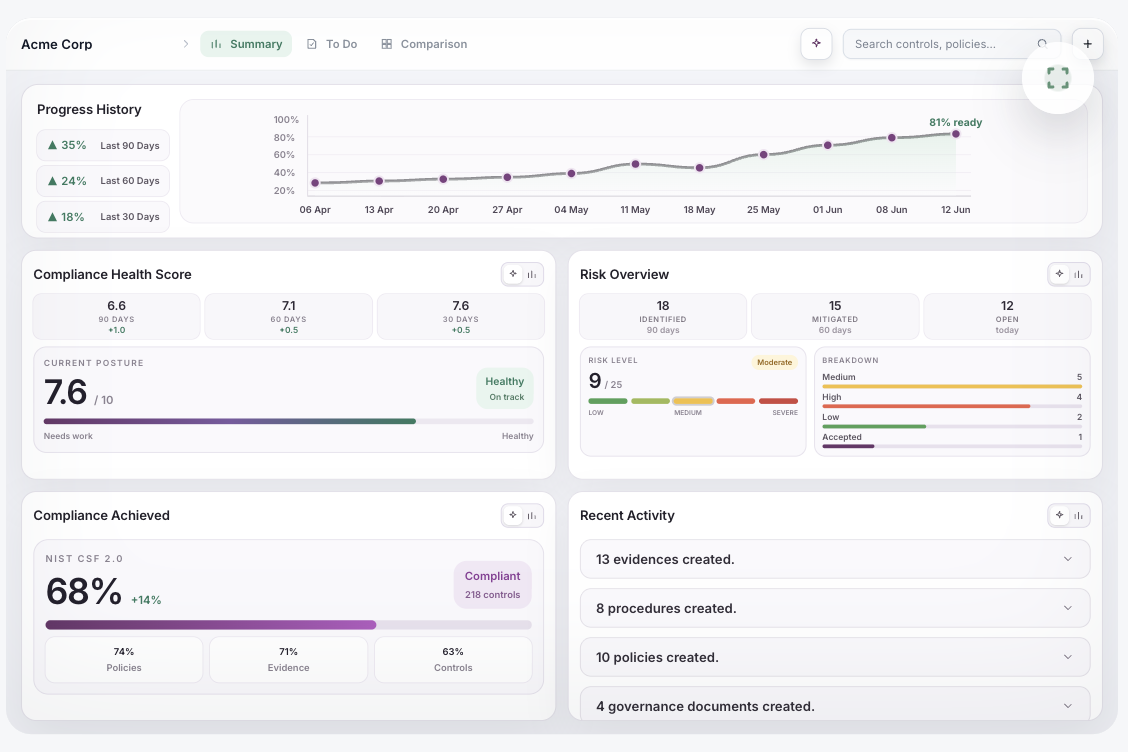Click the plus button in top bar
This screenshot has height=752, width=1128.
(x=1087, y=44)
